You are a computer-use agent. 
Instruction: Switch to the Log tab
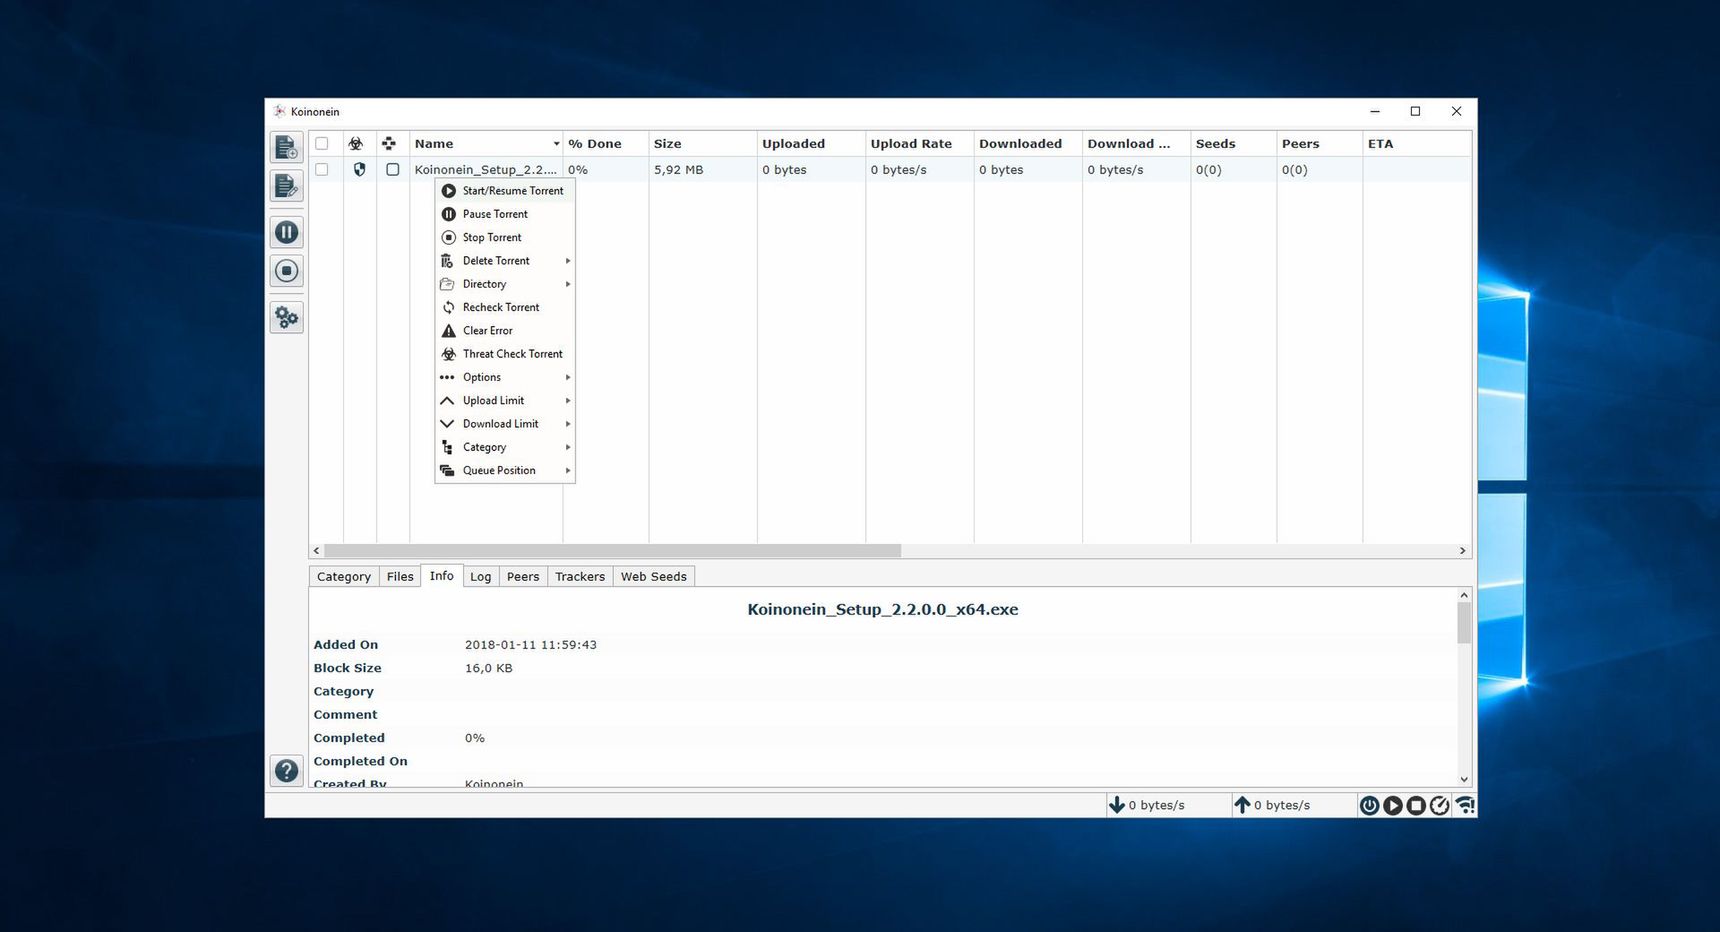481,577
